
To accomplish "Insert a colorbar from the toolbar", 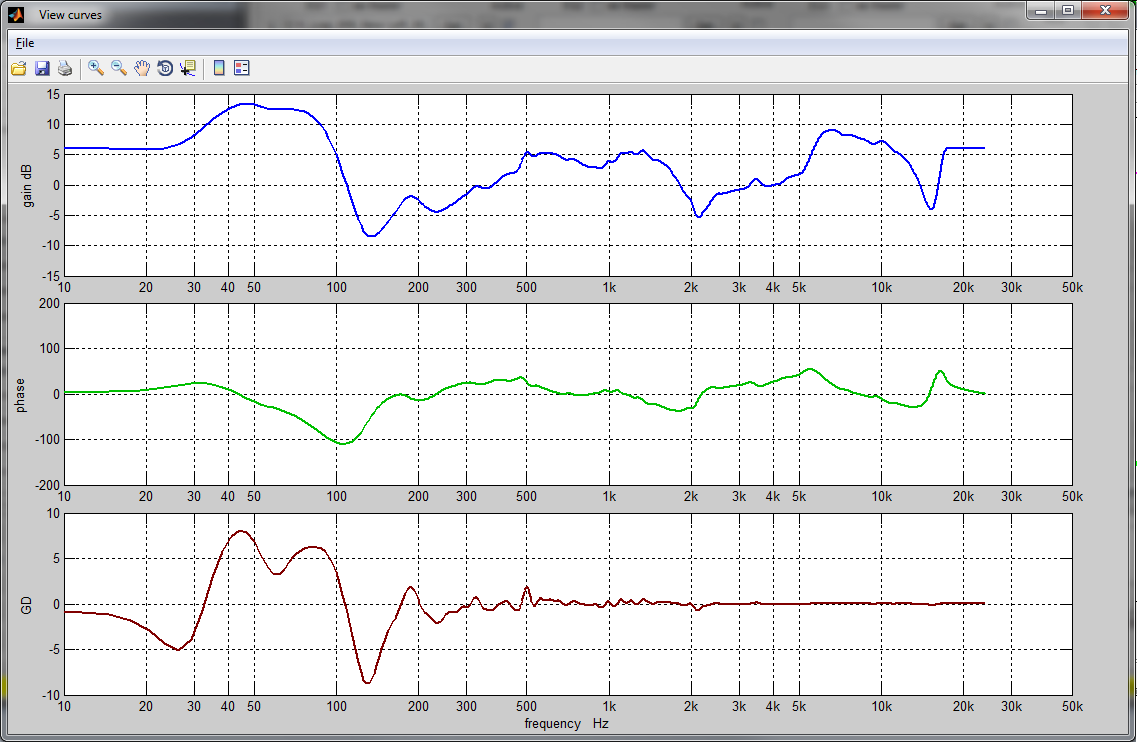I will click(219, 68).
